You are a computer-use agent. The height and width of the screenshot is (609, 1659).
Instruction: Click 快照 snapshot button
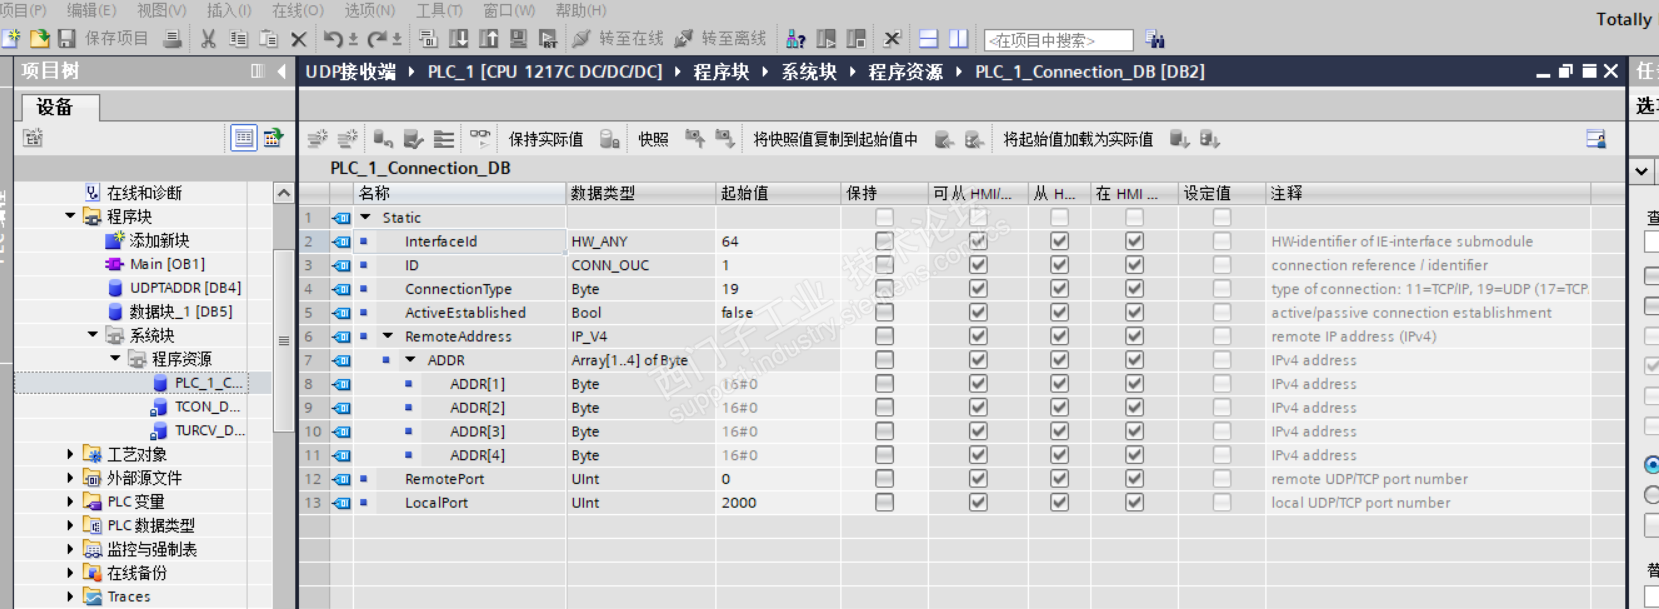click(x=653, y=139)
